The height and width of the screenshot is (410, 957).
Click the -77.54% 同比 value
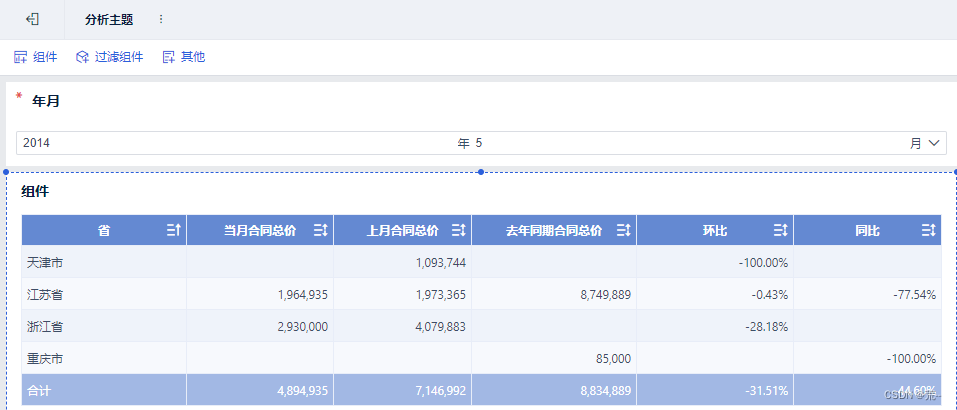click(914, 295)
